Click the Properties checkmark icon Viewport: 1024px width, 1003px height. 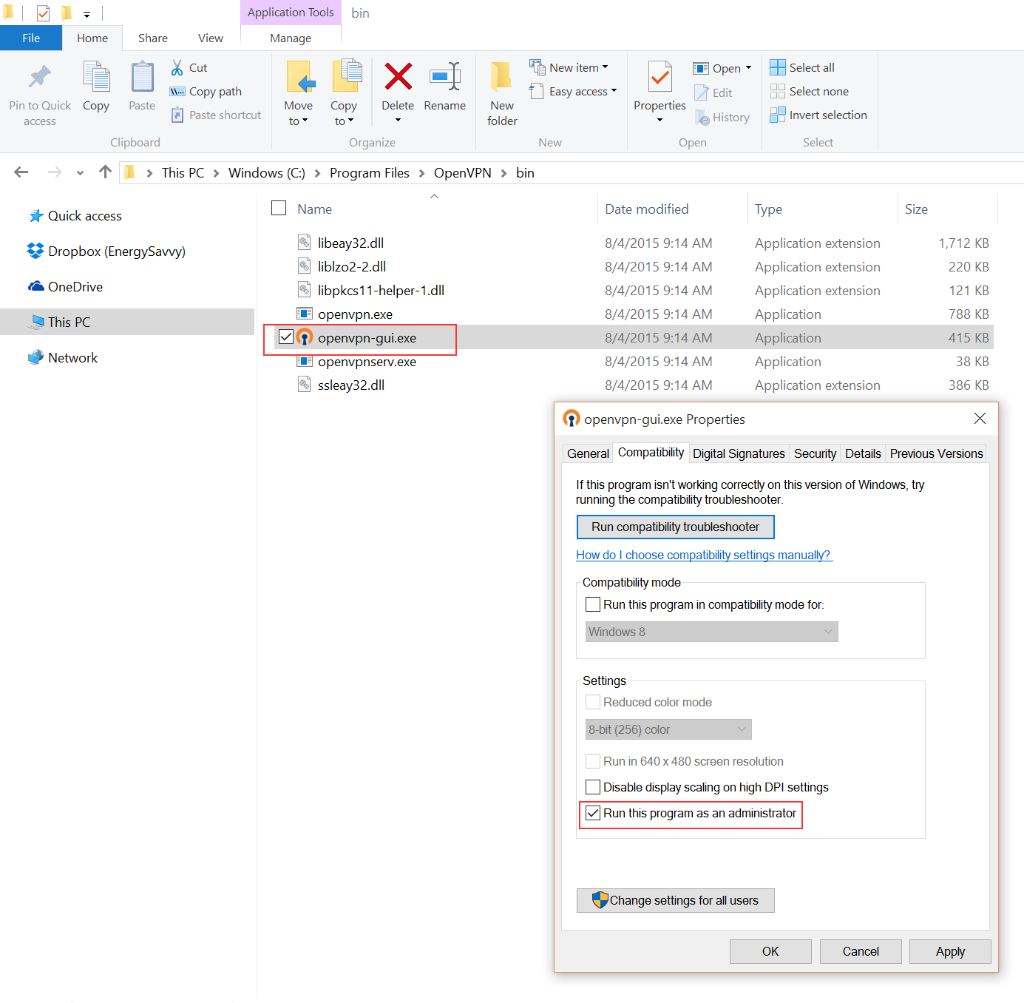660,76
